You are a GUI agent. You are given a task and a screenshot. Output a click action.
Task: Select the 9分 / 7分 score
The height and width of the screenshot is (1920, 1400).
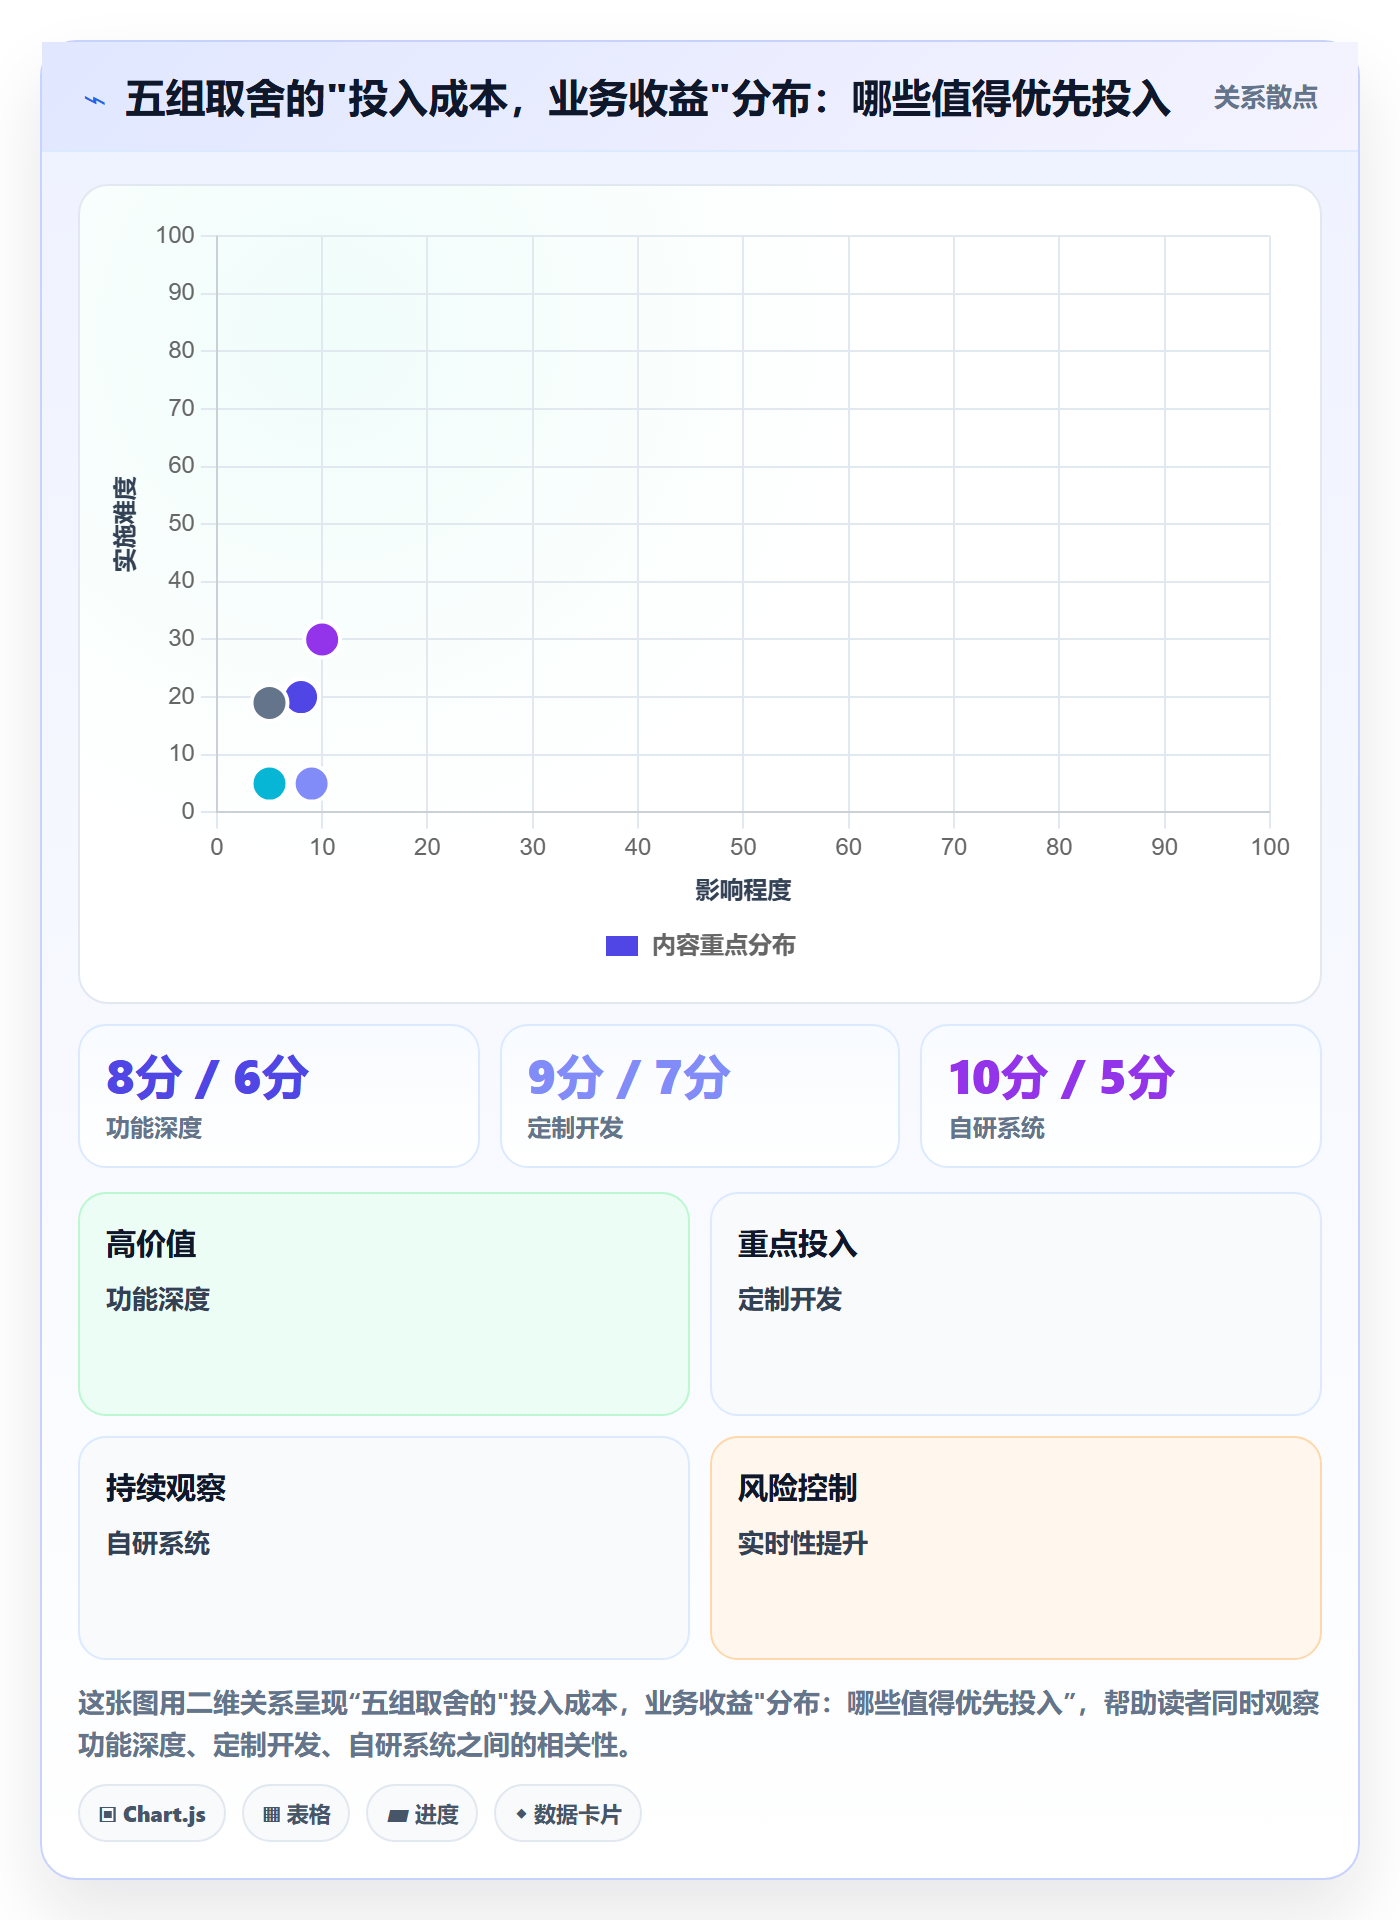coord(629,1078)
